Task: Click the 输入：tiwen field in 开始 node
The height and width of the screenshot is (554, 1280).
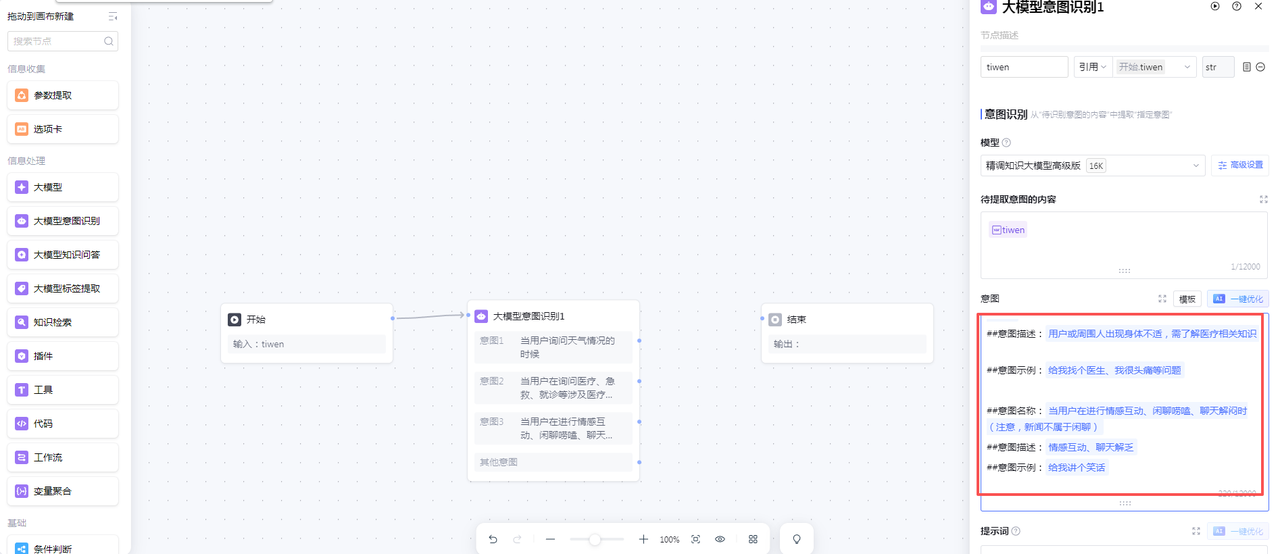Action: (307, 344)
